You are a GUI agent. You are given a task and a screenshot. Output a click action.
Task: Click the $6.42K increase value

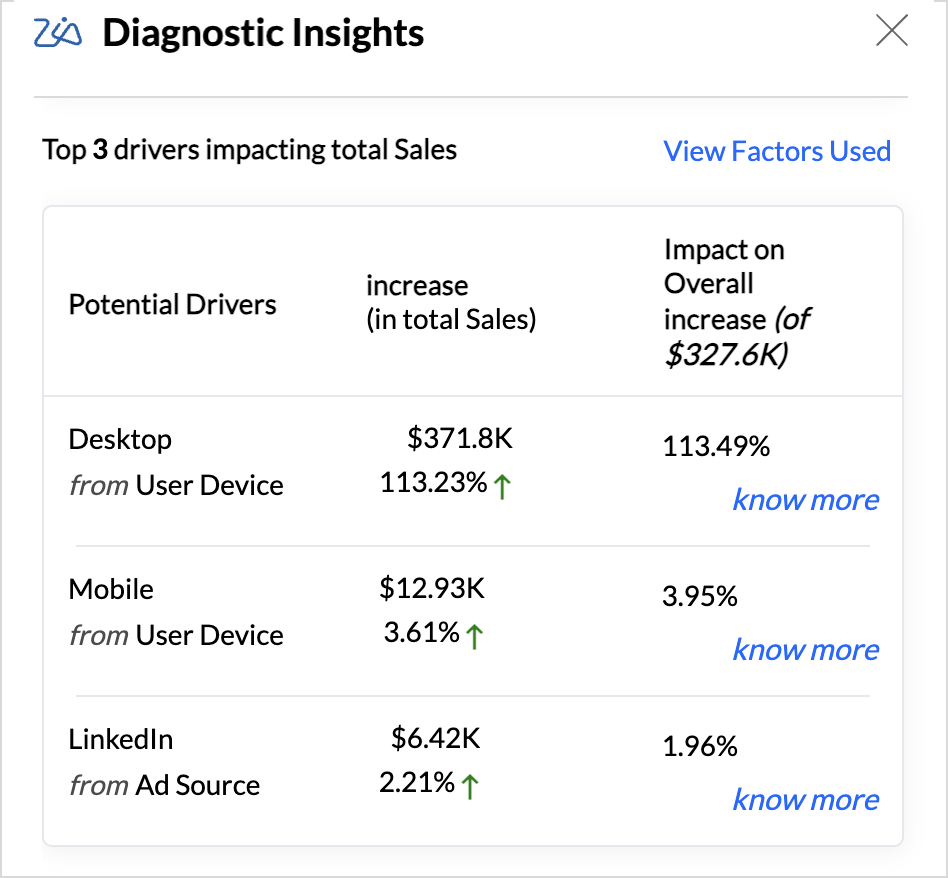436,738
